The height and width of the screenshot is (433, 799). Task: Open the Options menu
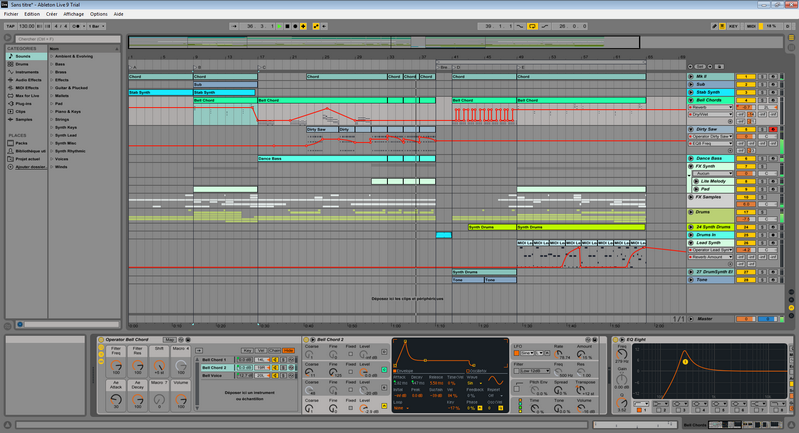tap(98, 14)
